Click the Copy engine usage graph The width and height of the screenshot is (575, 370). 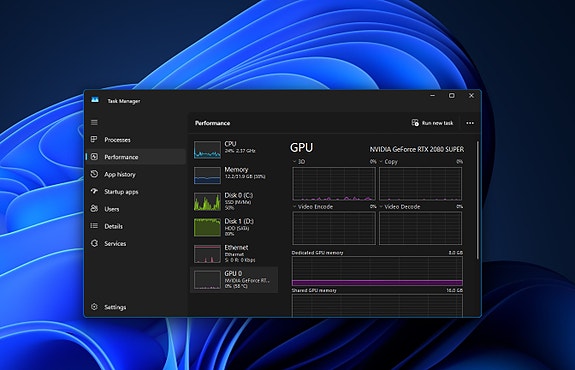pyautogui.click(x=420, y=184)
